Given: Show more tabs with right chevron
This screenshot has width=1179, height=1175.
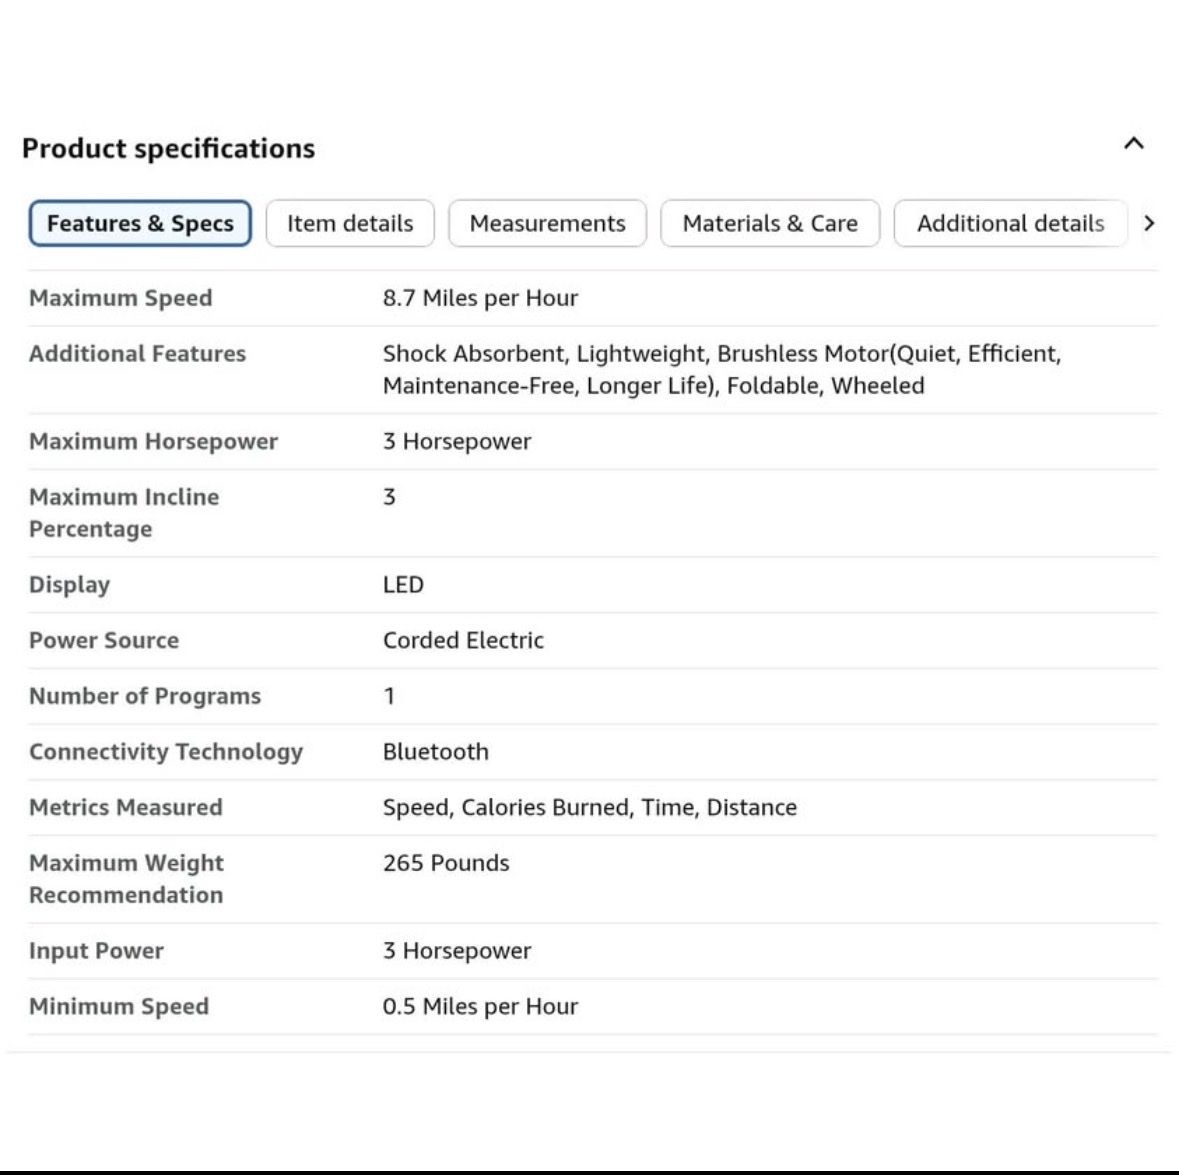Looking at the screenshot, I should coord(1148,223).
